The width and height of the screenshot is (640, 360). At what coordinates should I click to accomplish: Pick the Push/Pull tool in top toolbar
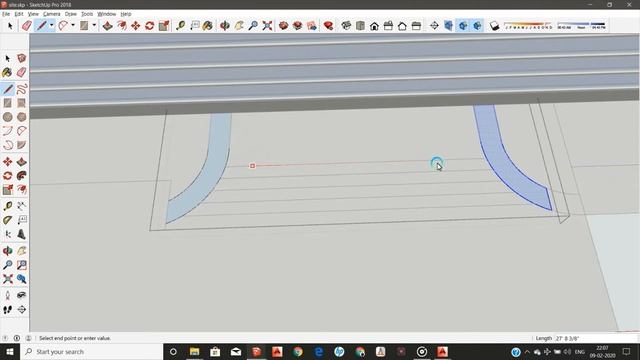[x=107, y=26]
